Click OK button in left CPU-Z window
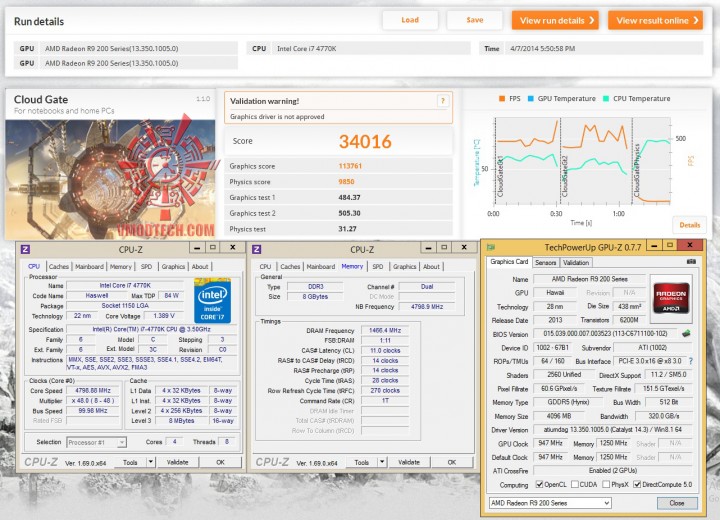 click(220, 462)
